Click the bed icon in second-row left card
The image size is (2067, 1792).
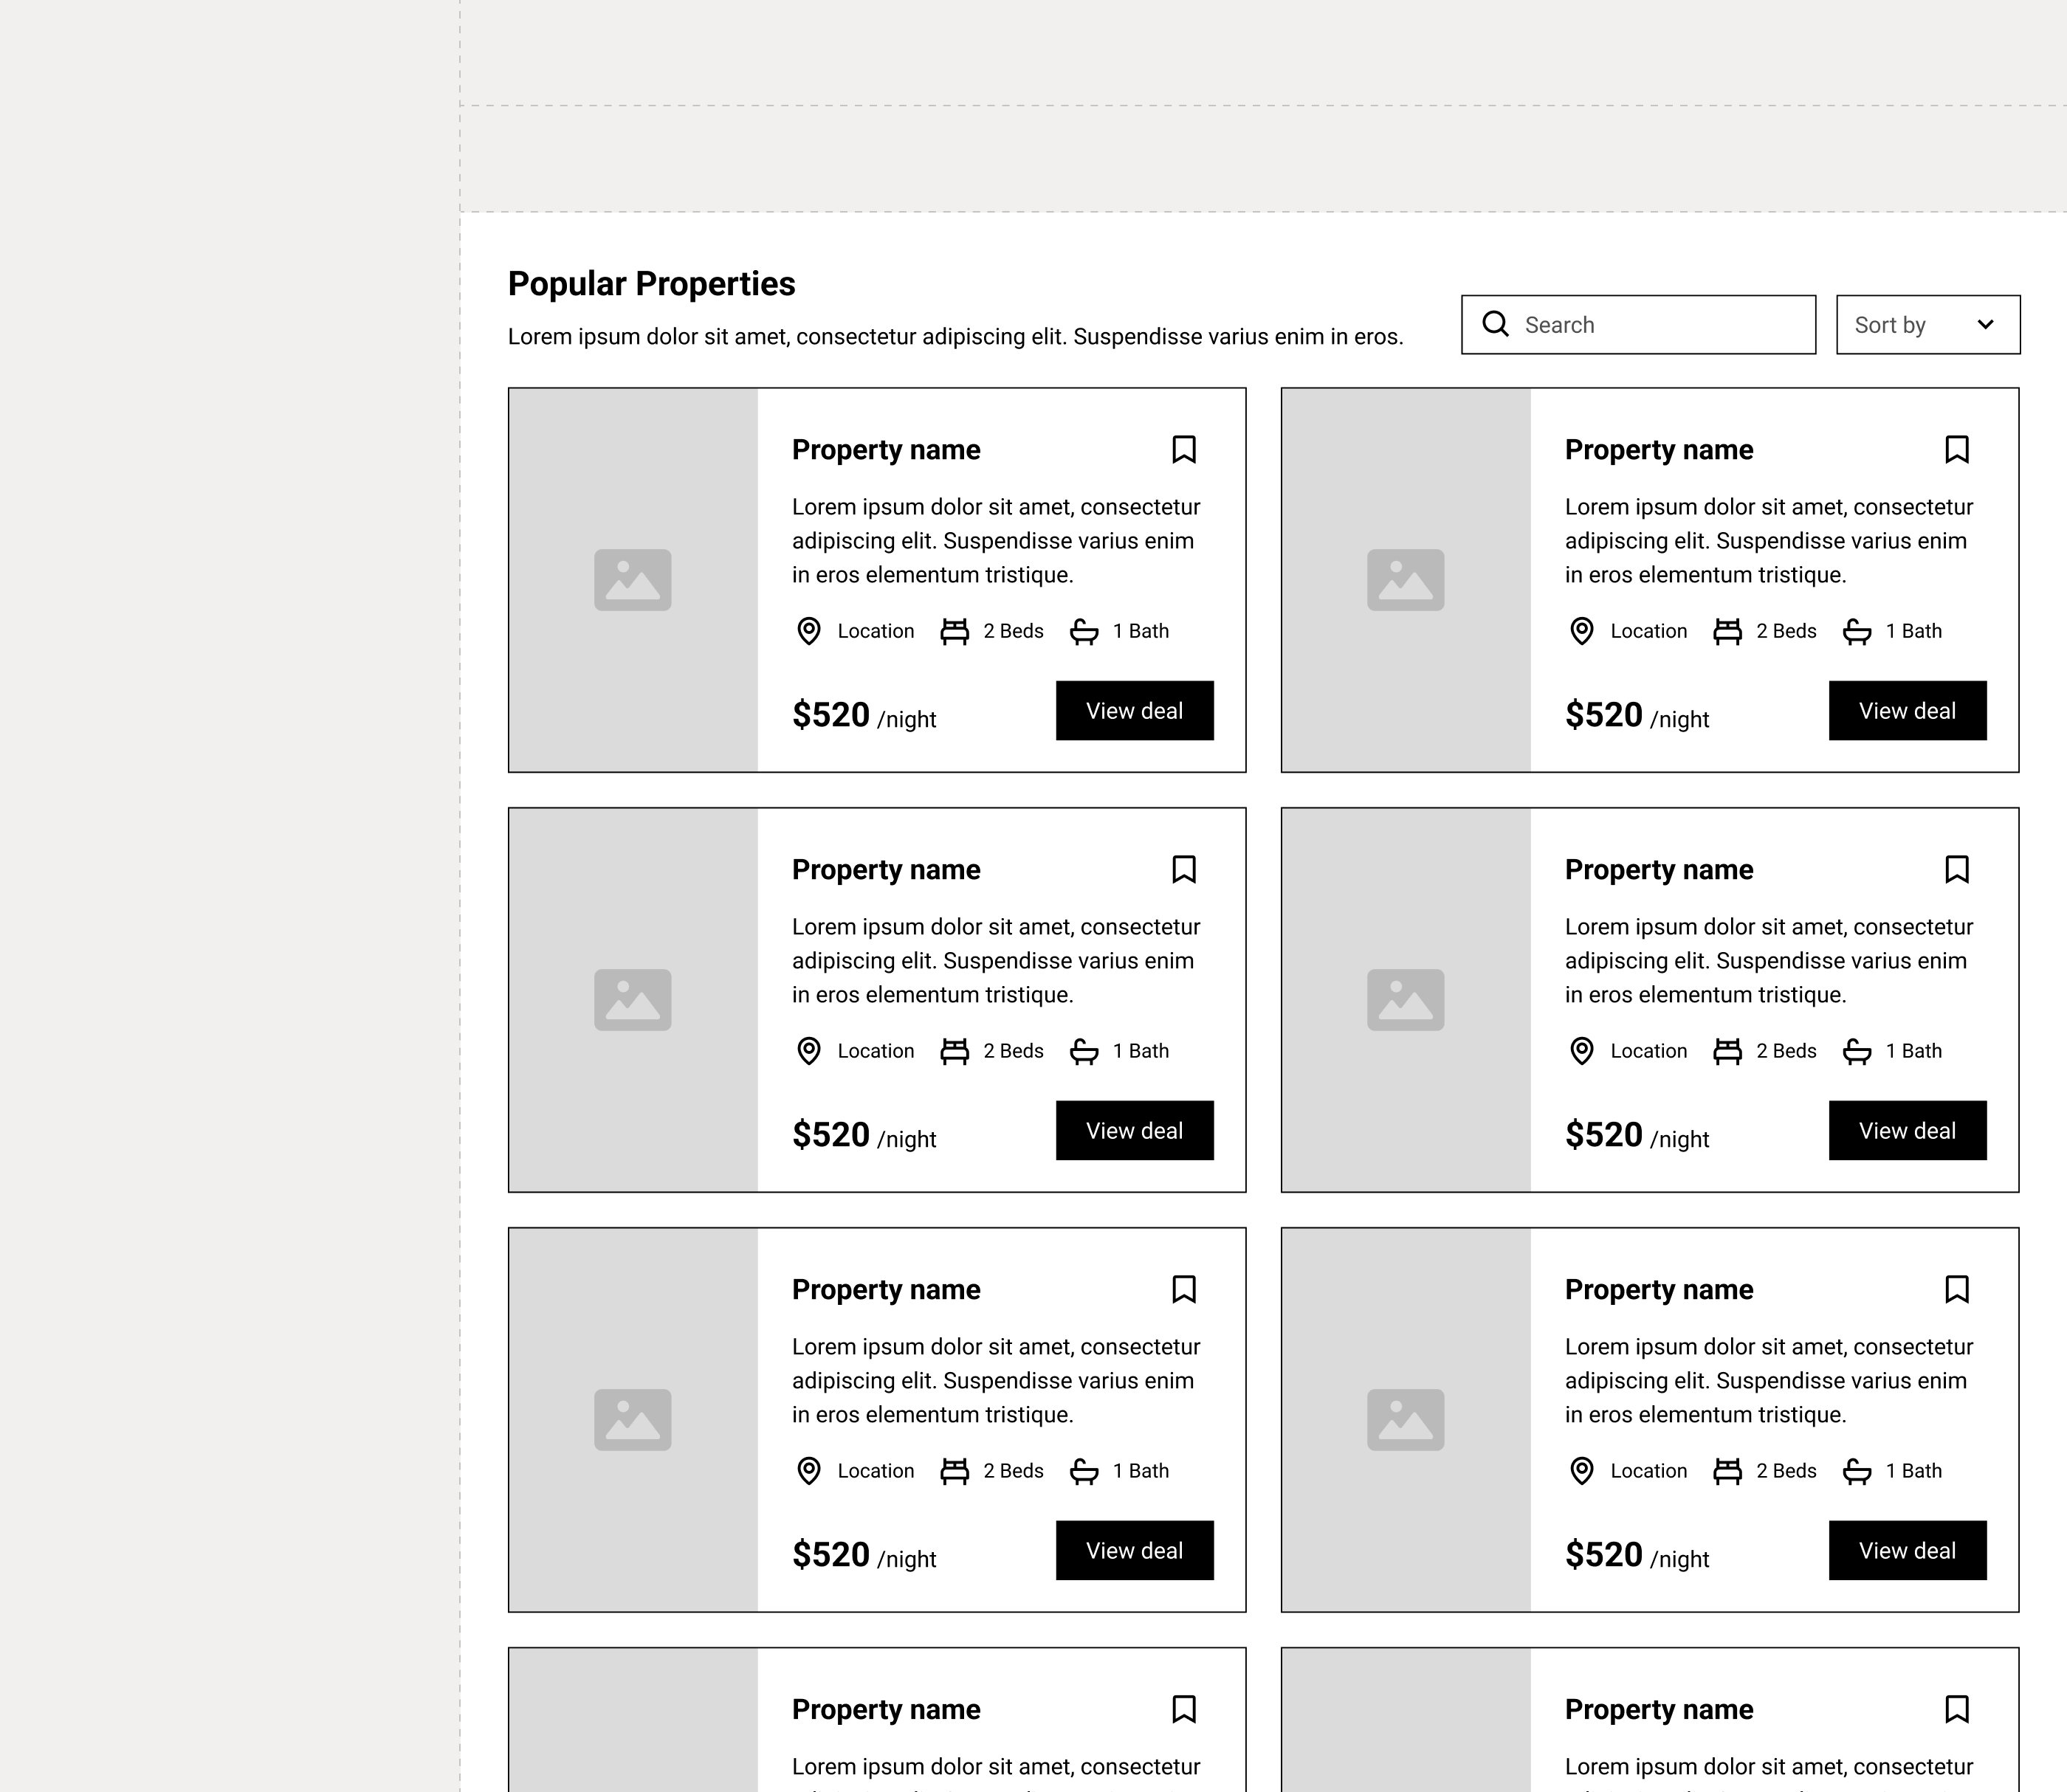[x=955, y=1051]
